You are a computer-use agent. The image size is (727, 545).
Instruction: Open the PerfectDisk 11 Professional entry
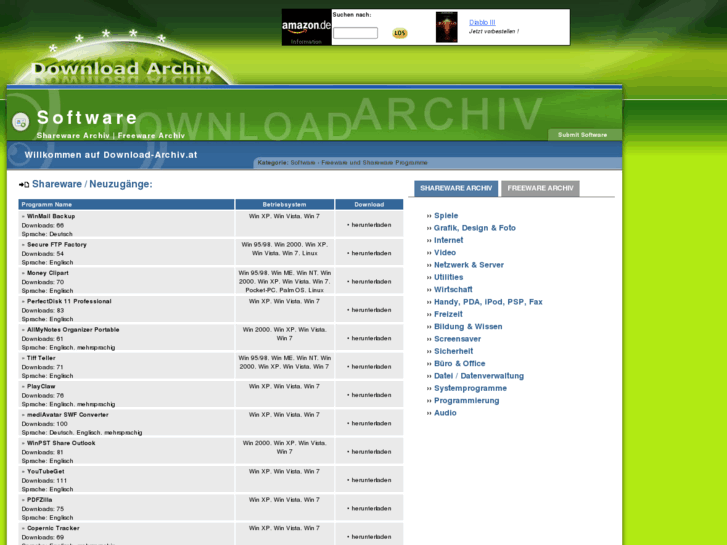(69, 301)
